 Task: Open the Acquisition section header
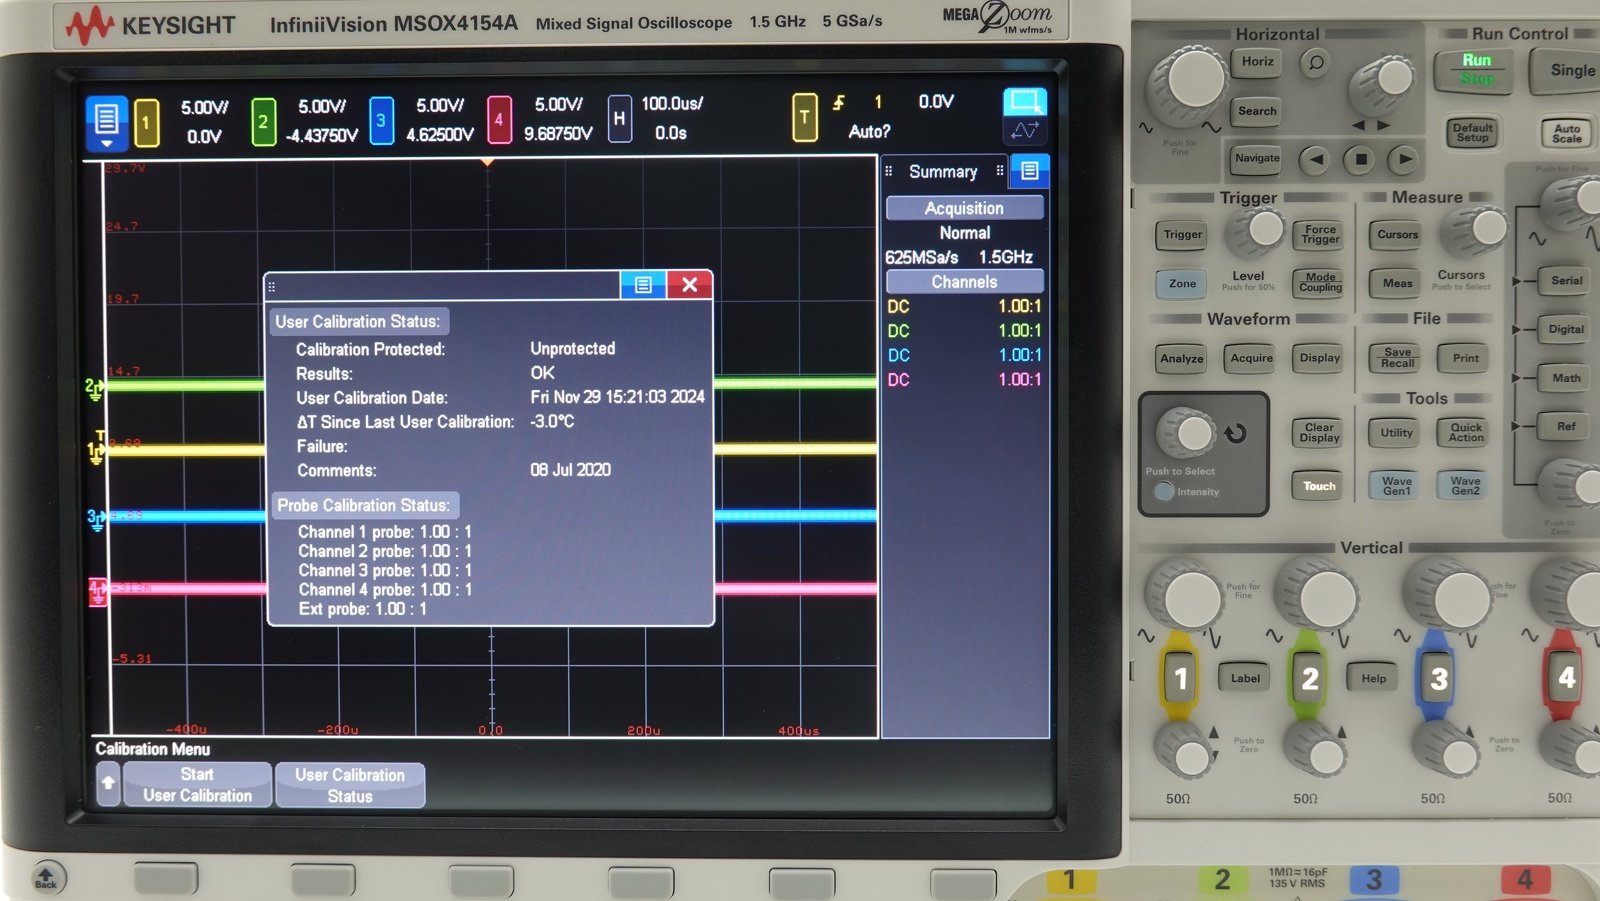coord(964,208)
